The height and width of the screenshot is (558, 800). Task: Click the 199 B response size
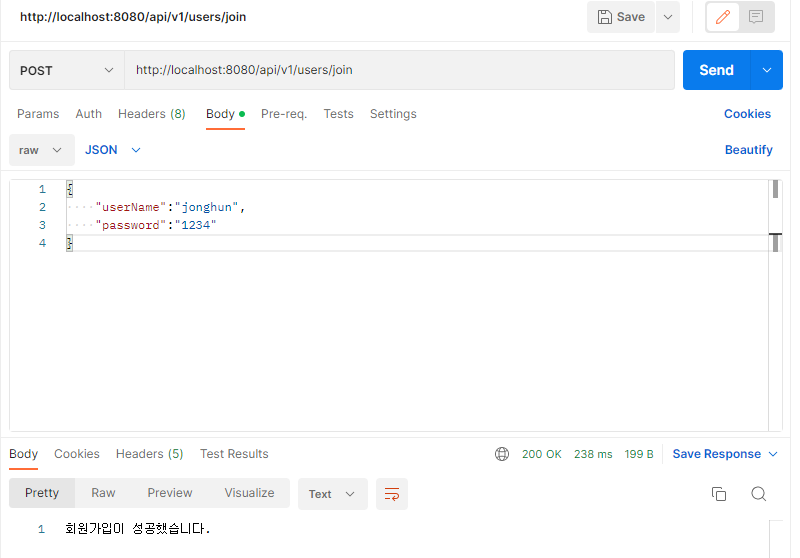pyautogui.click(x=639, y=454)
